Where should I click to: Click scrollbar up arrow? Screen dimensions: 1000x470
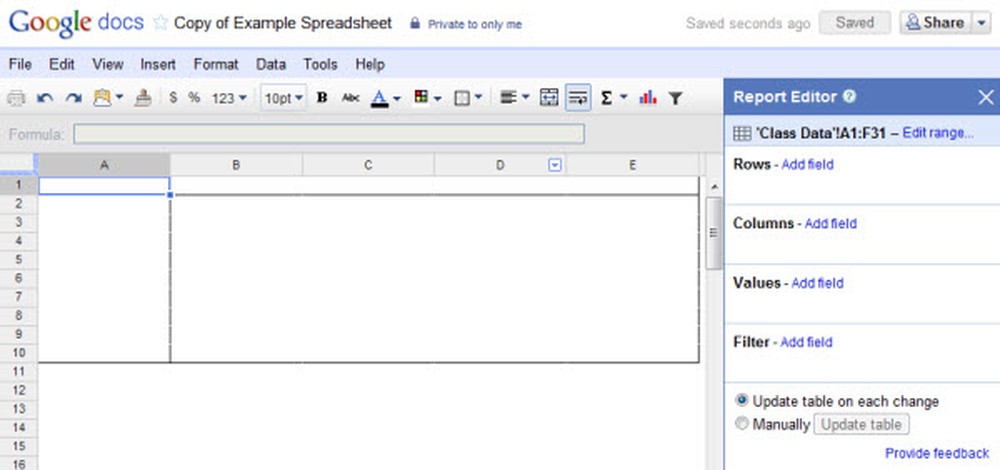click(714, 187)
